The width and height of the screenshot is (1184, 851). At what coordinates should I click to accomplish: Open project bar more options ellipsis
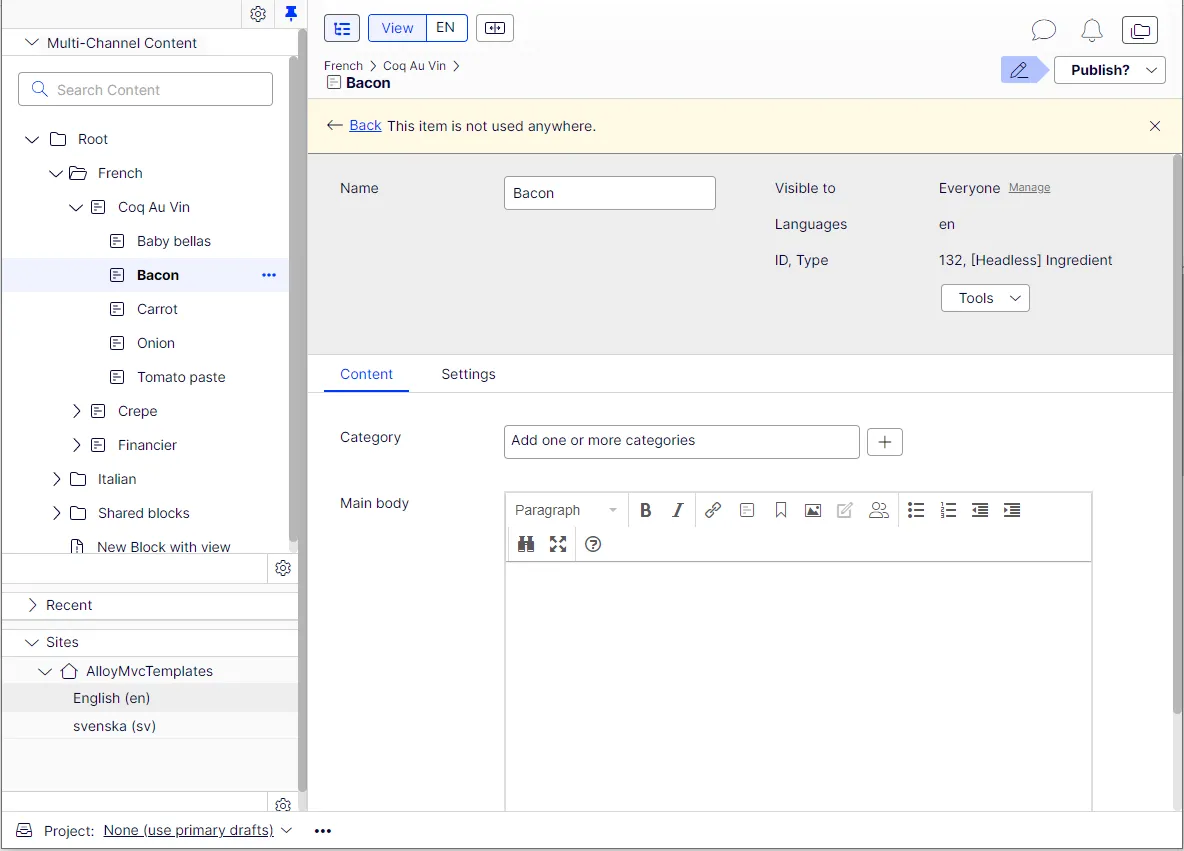322,831
